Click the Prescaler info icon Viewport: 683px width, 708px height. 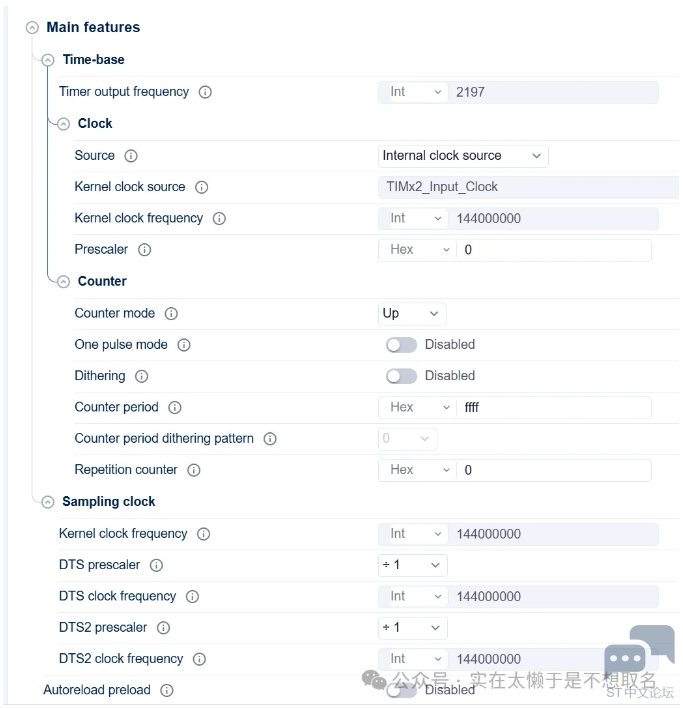[144, 250]
